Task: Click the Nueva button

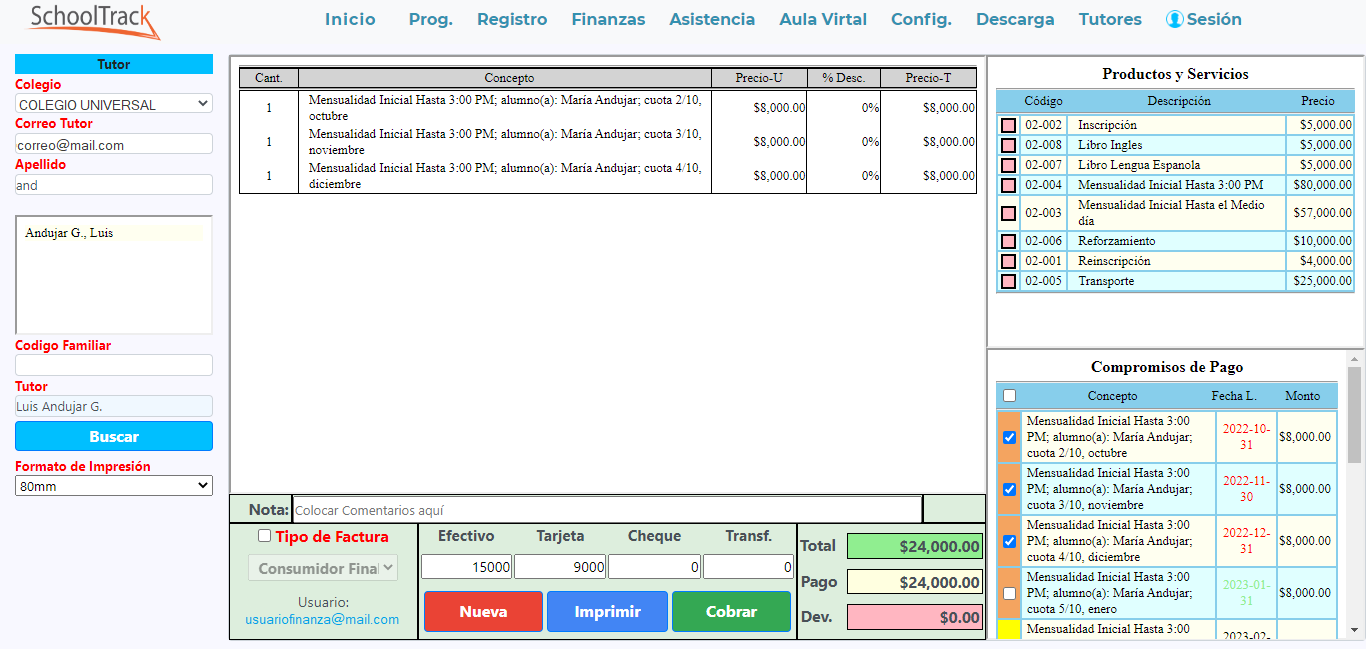Action: 483,611
